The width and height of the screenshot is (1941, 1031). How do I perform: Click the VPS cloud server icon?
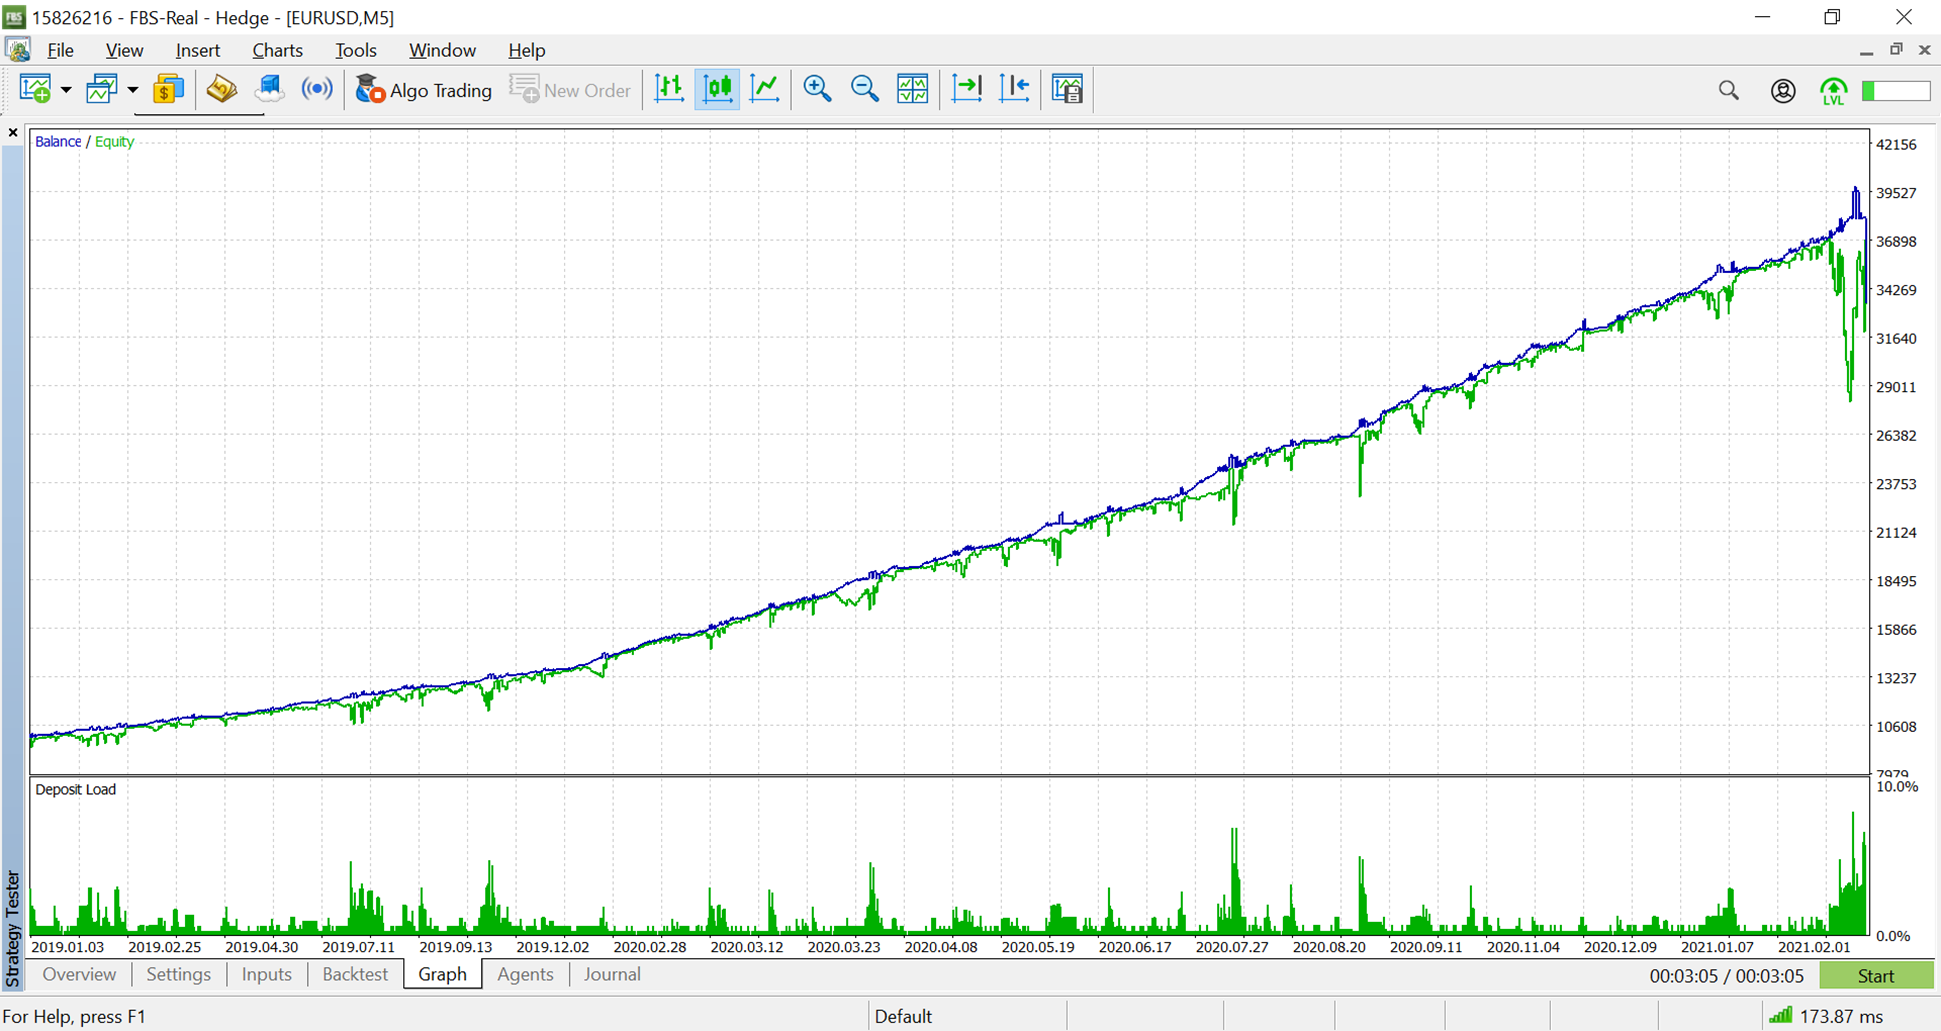pyautogui.click(x=269, y=90)
